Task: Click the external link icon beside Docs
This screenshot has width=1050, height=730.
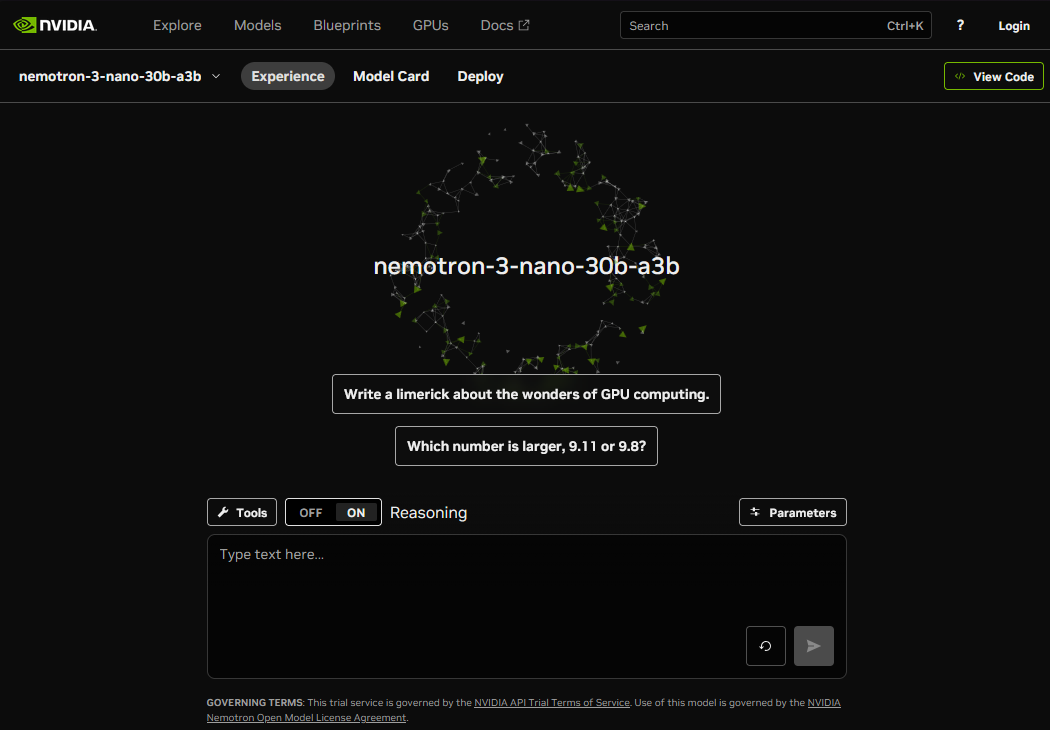Action: pyautogui.click(x=524, y=25)
